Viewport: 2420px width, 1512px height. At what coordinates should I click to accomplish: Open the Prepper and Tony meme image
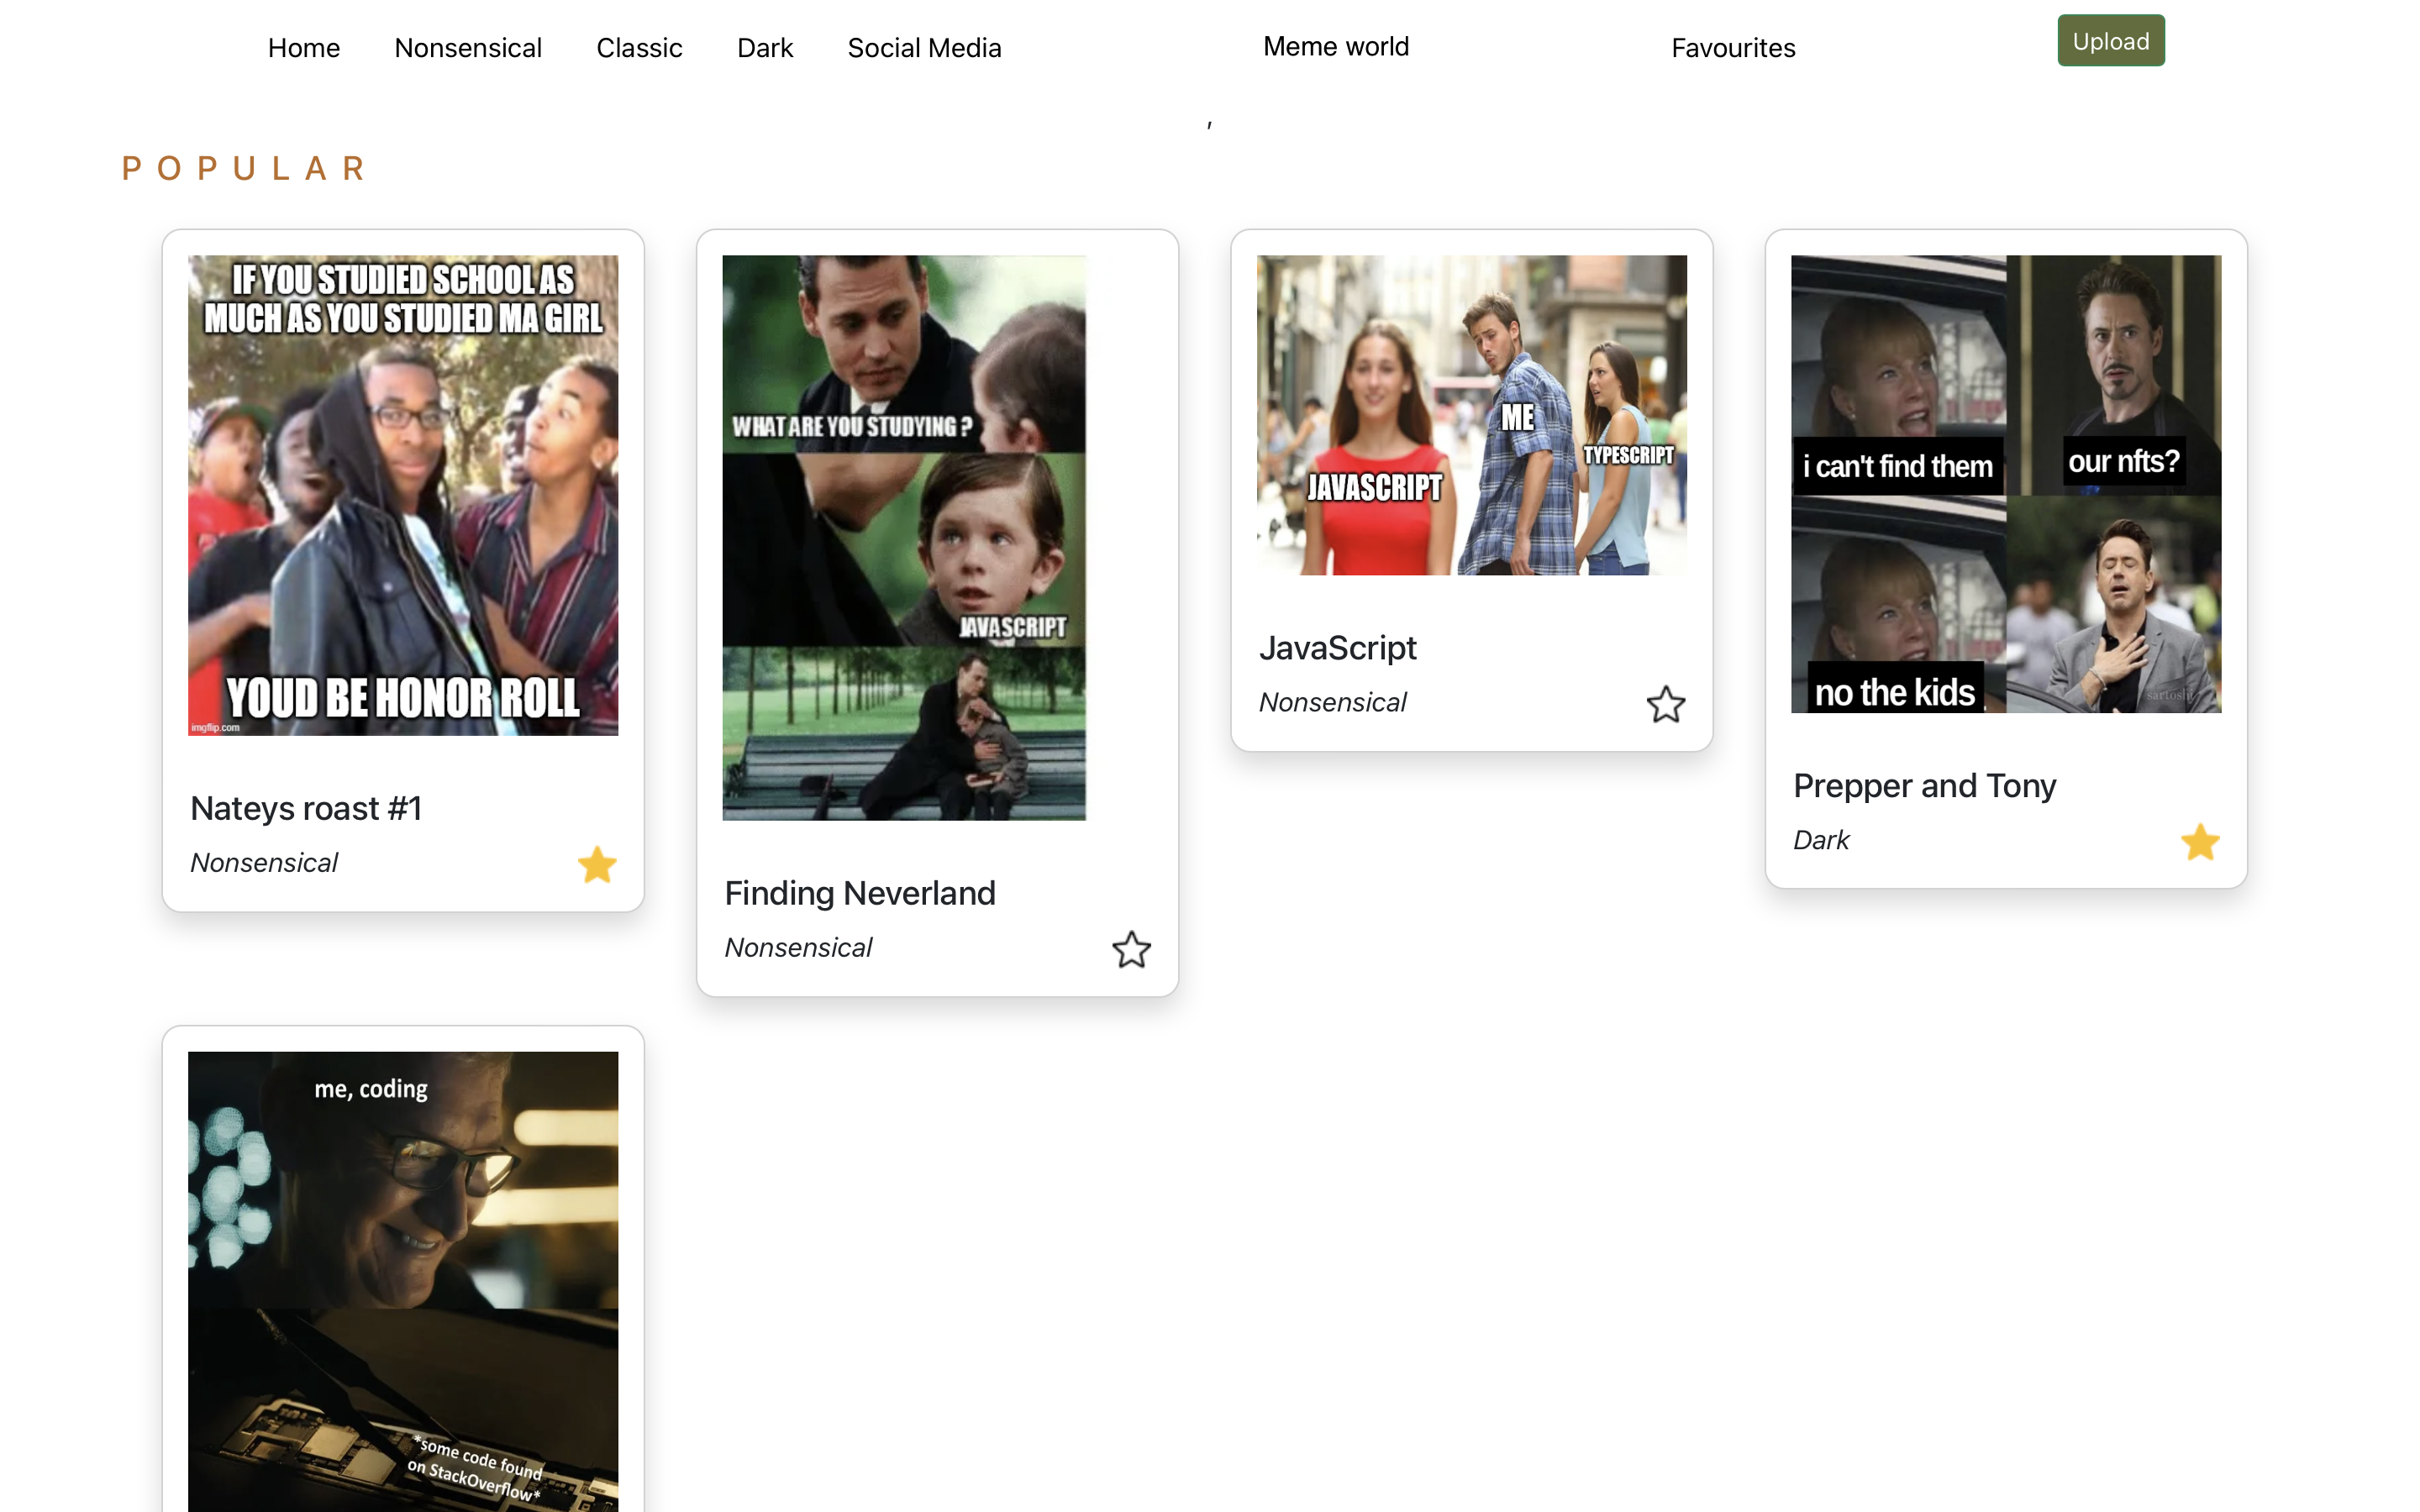[x=2006, y=484]
